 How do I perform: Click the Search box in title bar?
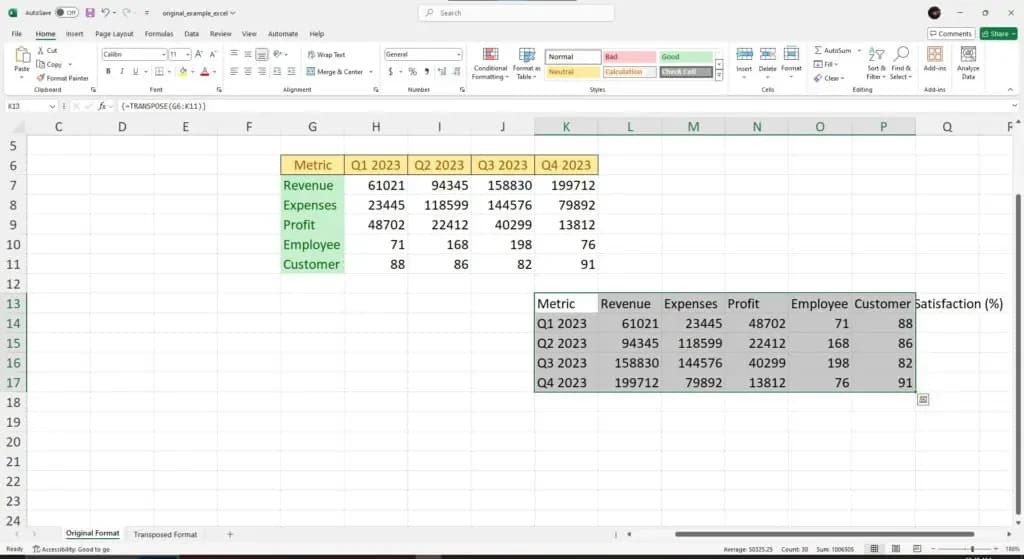516,12
